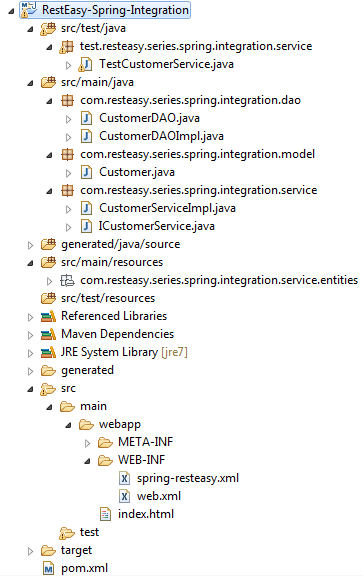Click the spring-resteasy.xml XML file icon

pos(125,478)
